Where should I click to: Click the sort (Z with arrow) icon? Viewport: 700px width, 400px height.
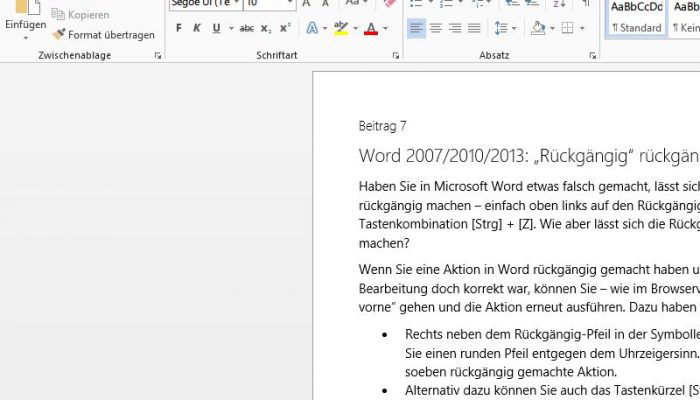pyautogui.click(x=559, y=4)
